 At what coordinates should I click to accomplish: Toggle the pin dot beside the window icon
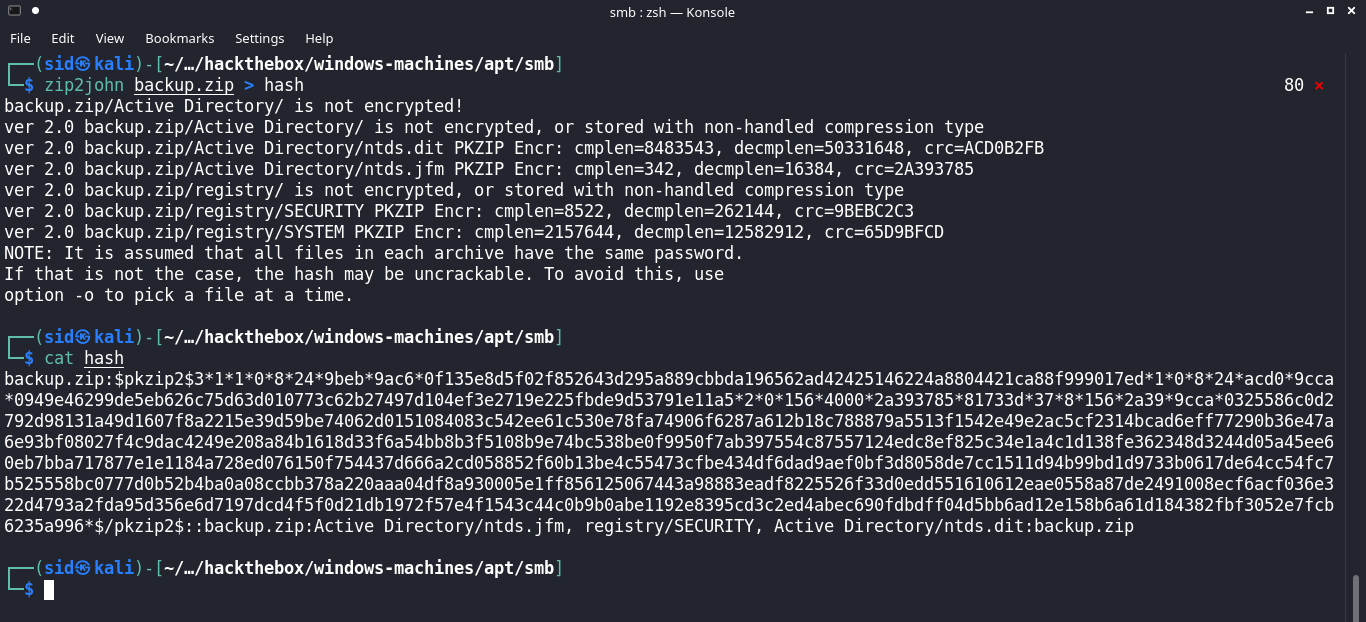(x=35, y=12)
